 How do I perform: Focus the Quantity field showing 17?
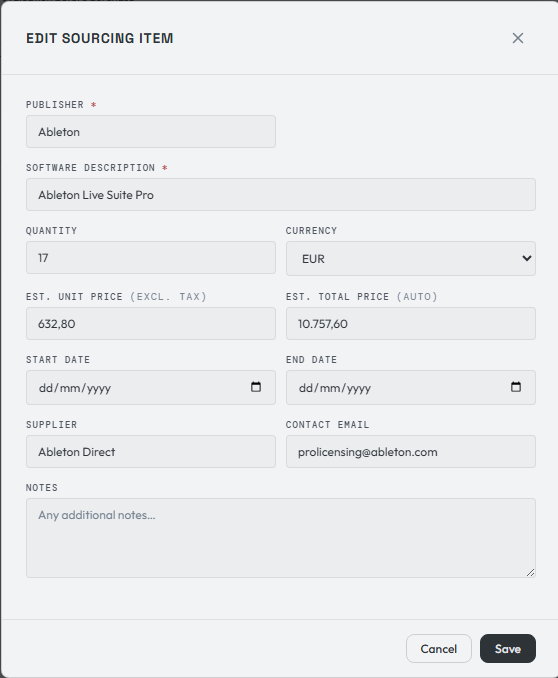(151, 258)
